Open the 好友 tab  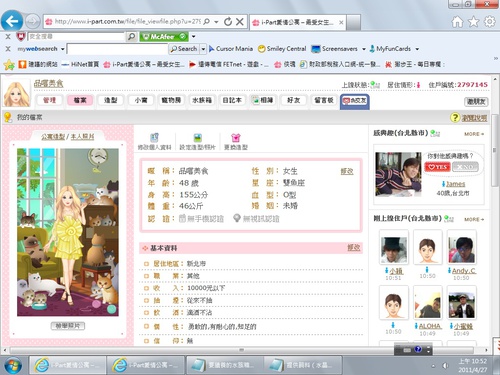(293, 100)
